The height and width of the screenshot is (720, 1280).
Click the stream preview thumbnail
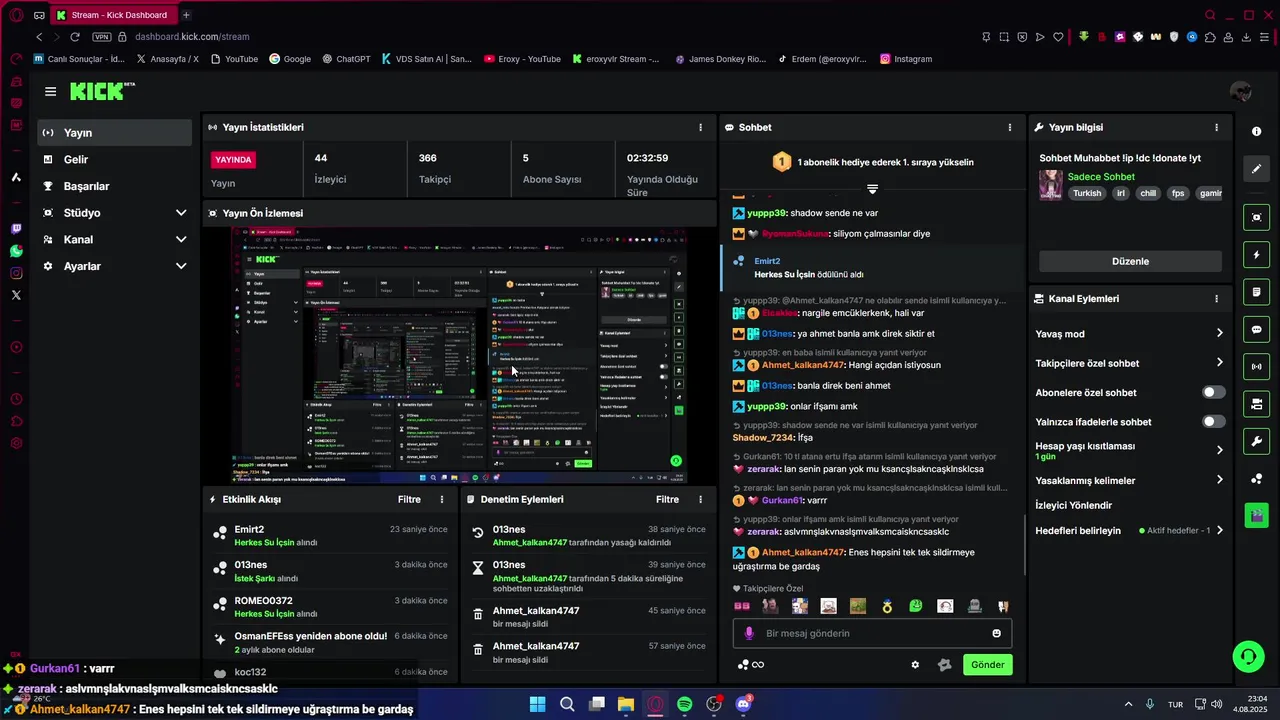[x=460, y=355]
